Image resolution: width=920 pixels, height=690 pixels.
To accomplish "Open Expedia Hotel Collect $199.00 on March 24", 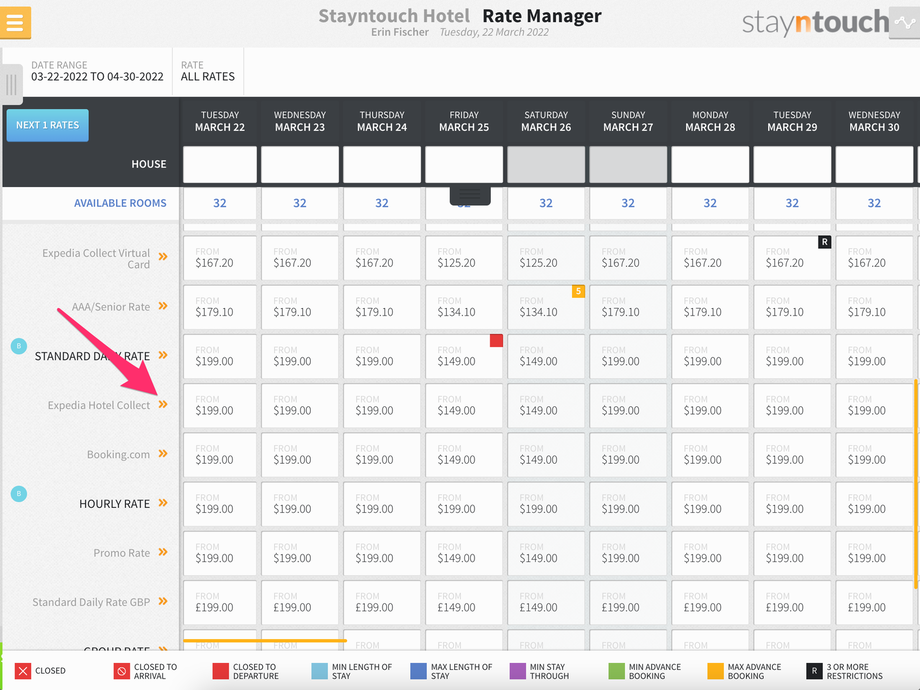I will [x=382, y=406].
